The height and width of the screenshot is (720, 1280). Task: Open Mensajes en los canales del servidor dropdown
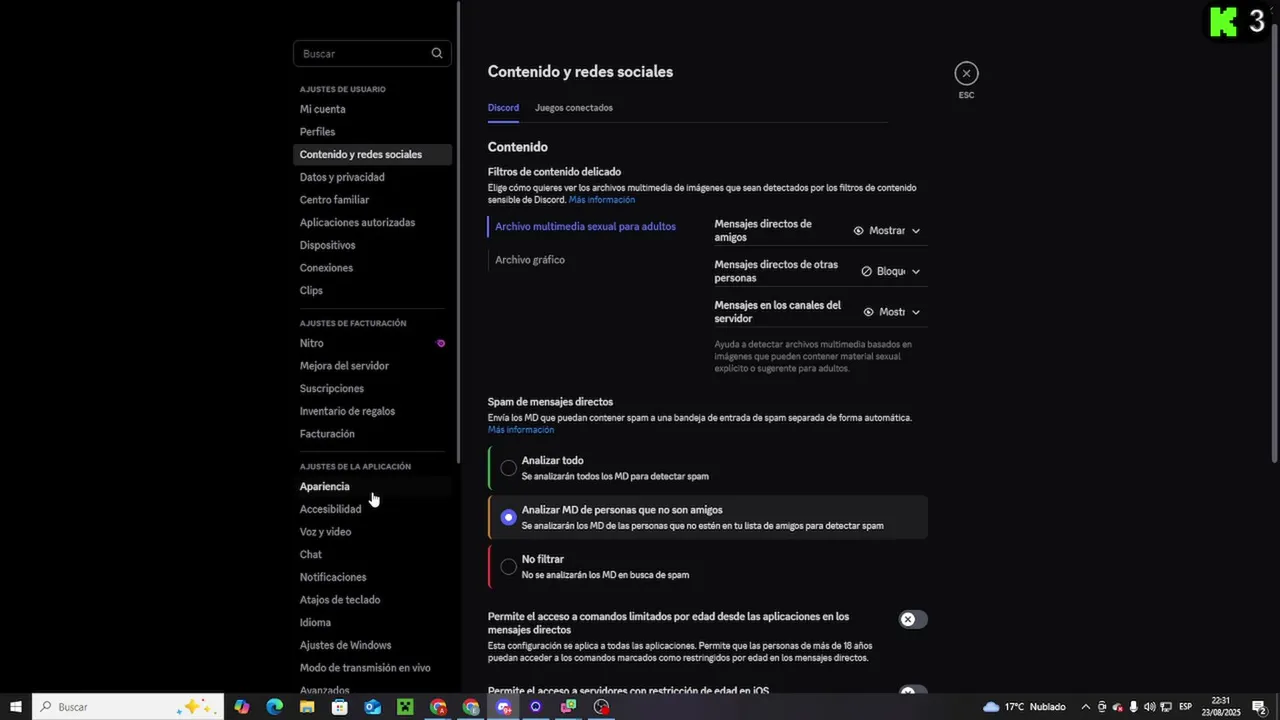(x=891, y=312)
